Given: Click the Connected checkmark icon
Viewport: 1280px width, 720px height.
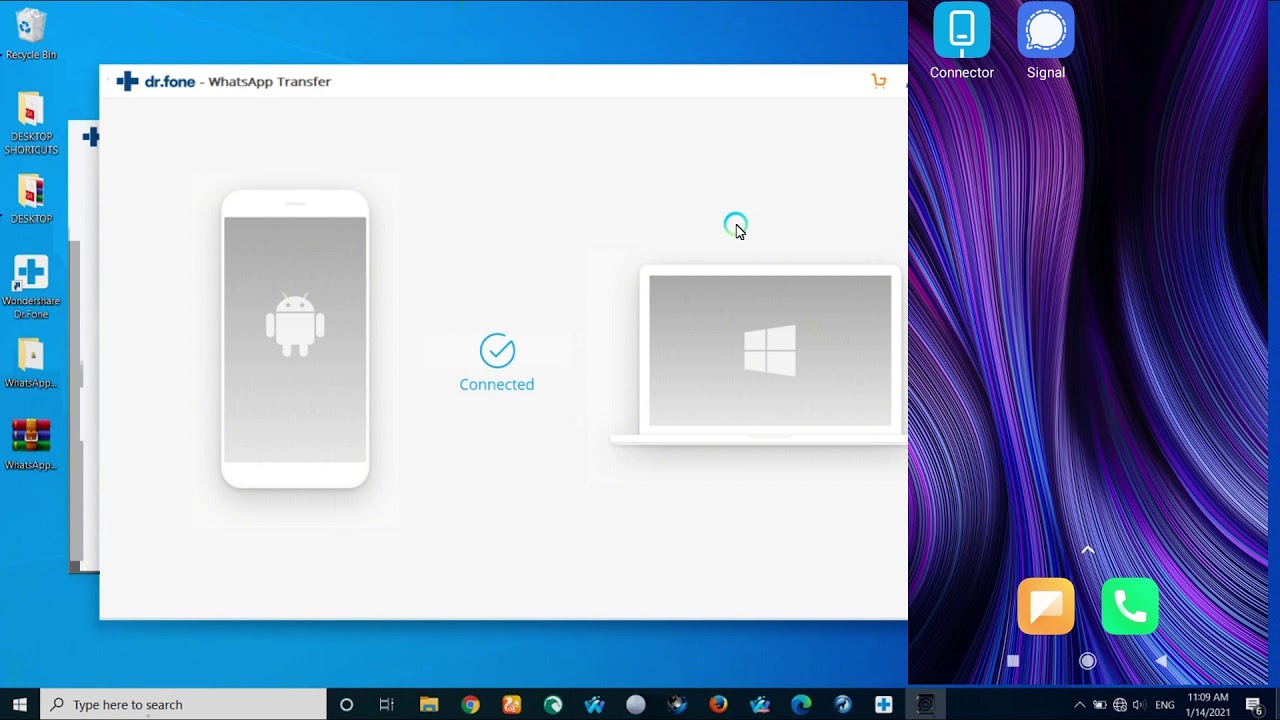Looking at the screenshot, I should click(x=497, y=351).
